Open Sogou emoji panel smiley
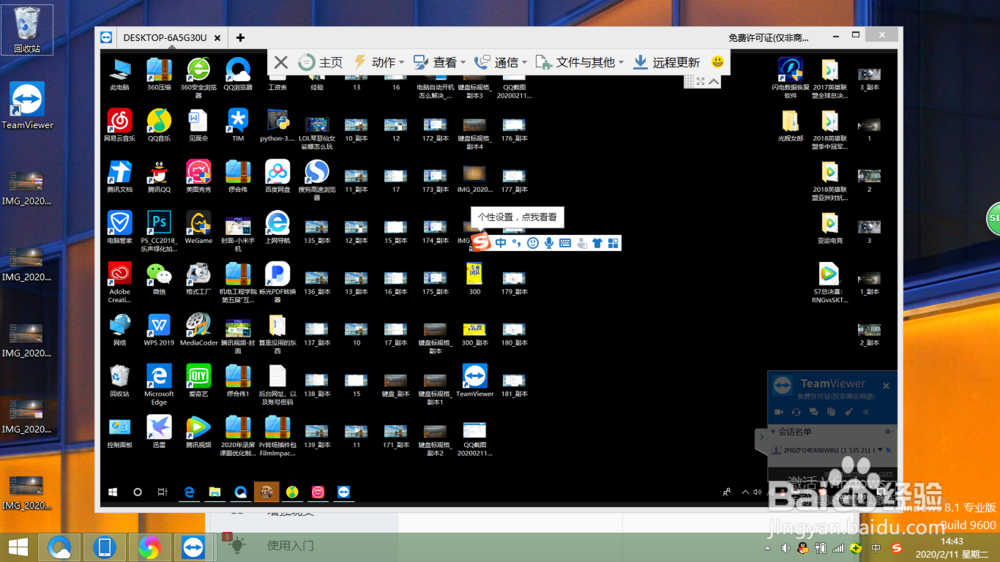This screenshot has height=562, width=1000. [x=533, y=243]
